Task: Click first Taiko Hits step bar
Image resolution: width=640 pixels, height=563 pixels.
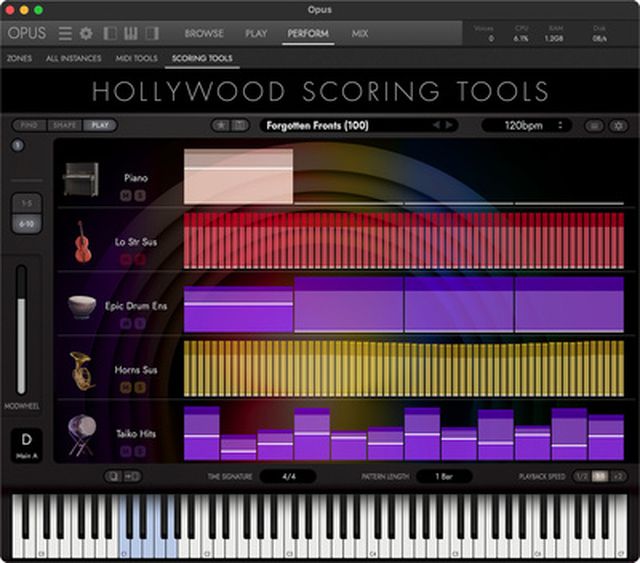Action: [202, 433]
